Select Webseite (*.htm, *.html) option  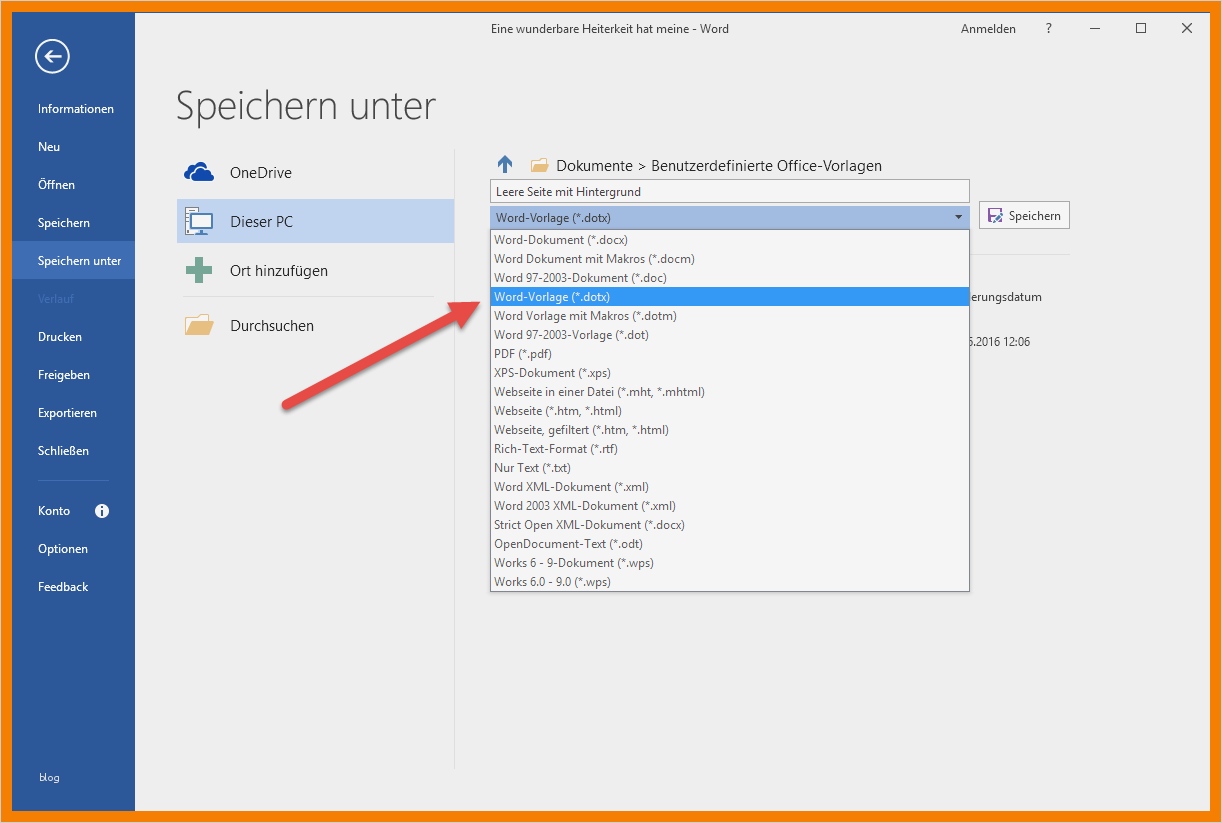[x=729, y=411]
